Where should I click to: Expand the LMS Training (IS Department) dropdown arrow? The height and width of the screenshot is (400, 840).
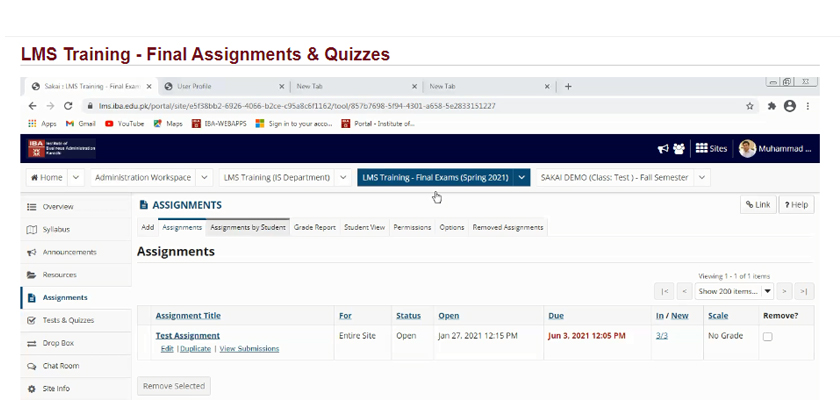point(343,178)
